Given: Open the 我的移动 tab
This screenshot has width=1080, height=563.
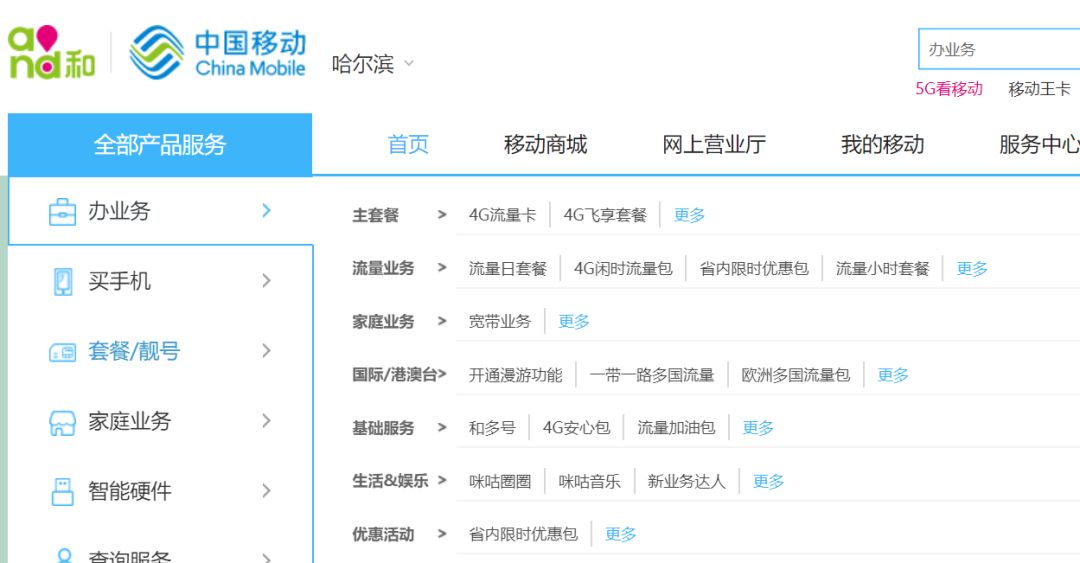Looking at the screenshot, I should 882,145.
